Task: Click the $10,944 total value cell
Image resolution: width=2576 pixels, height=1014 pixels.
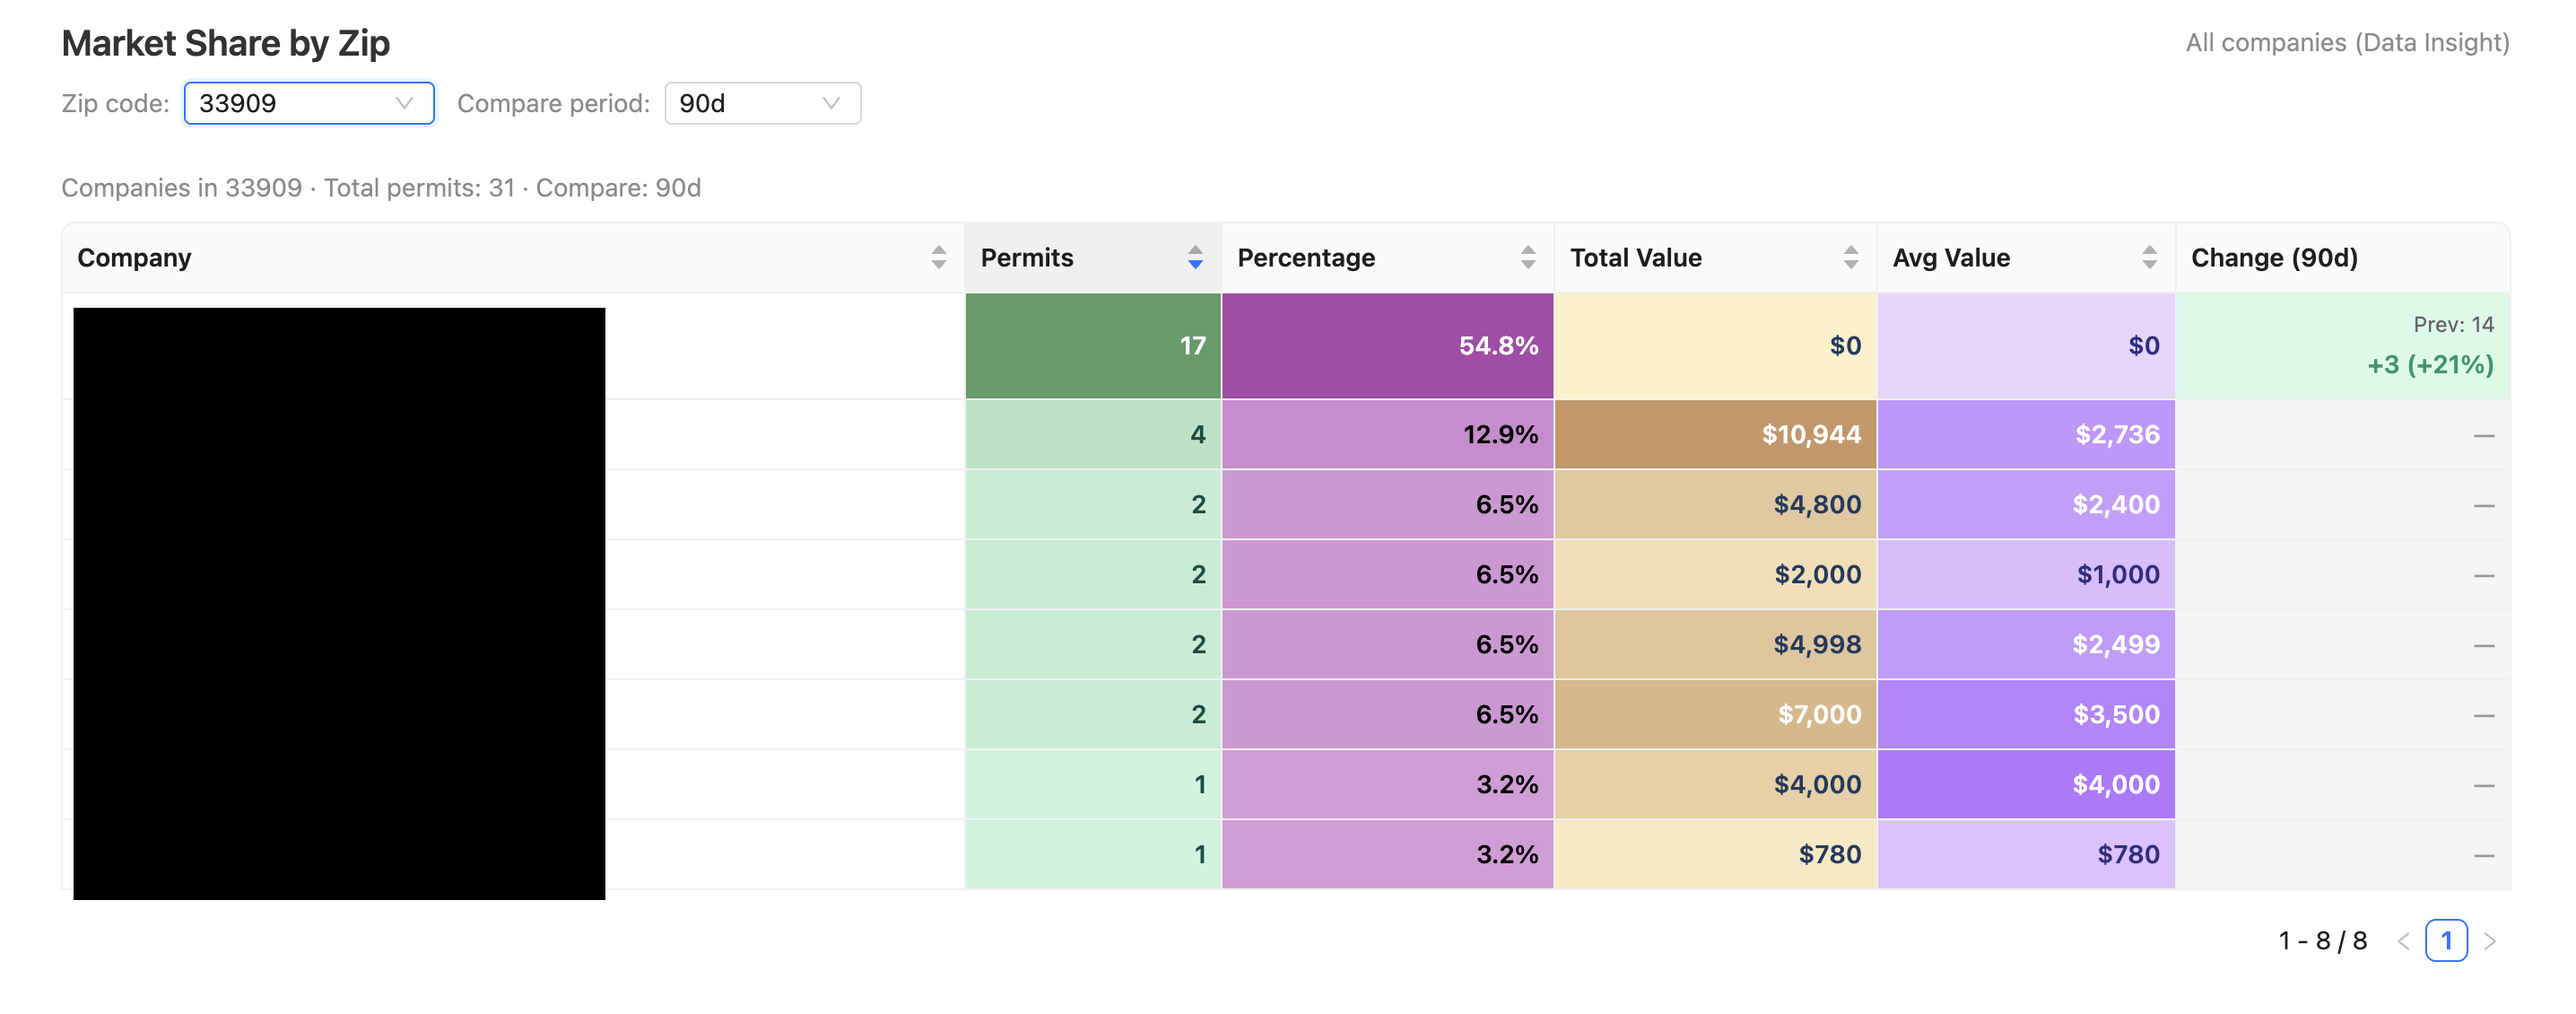Action: pyautogui.click(x=1715, y=434)
